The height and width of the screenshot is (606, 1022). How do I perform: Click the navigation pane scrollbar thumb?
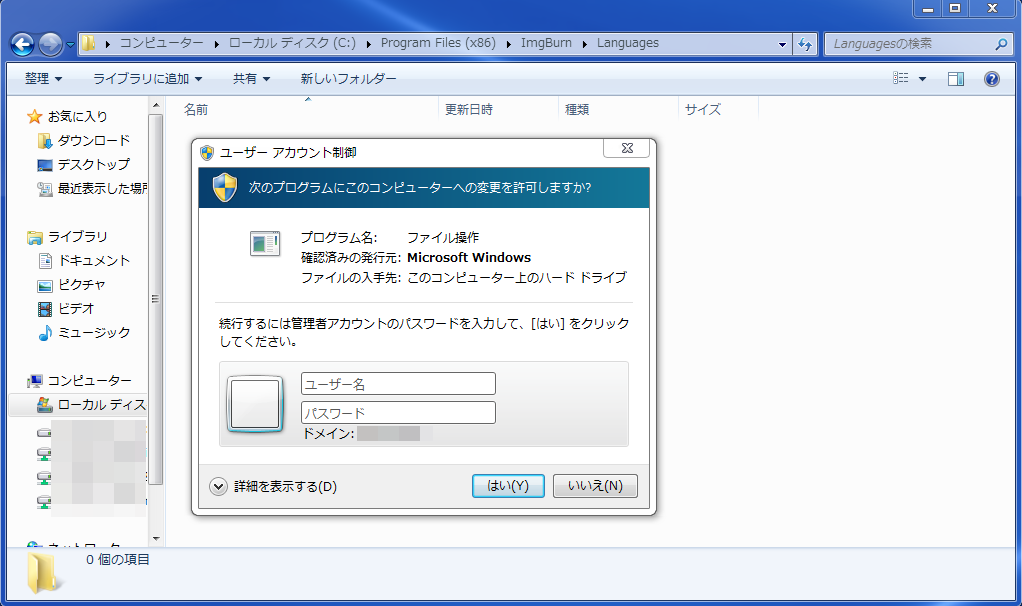point(156,299)
